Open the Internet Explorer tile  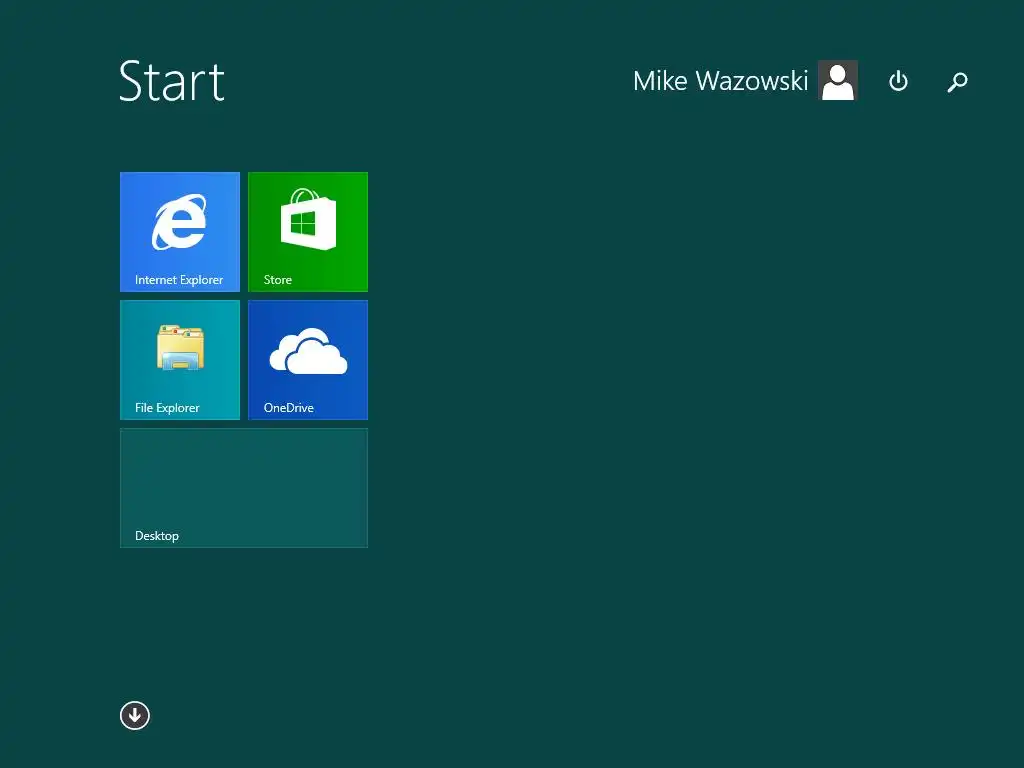click(x=180, y=232)
